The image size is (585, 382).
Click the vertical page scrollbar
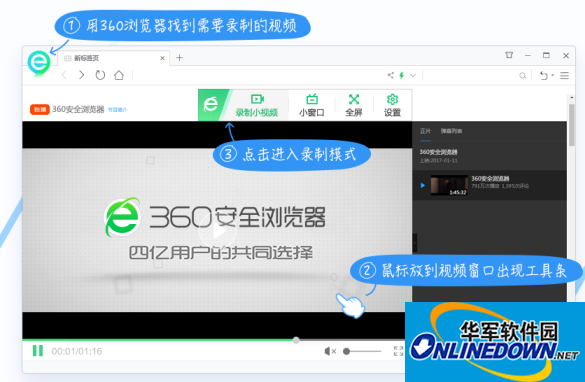[x=571, y=125]
